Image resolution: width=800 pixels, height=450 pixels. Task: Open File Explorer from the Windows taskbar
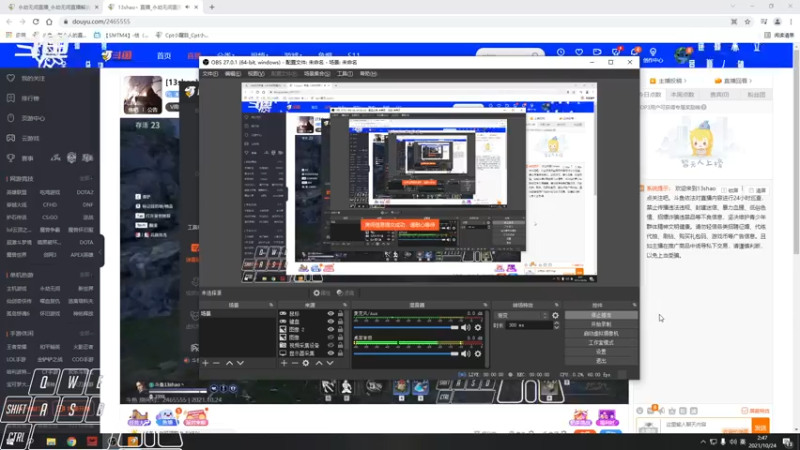(51, 441)
